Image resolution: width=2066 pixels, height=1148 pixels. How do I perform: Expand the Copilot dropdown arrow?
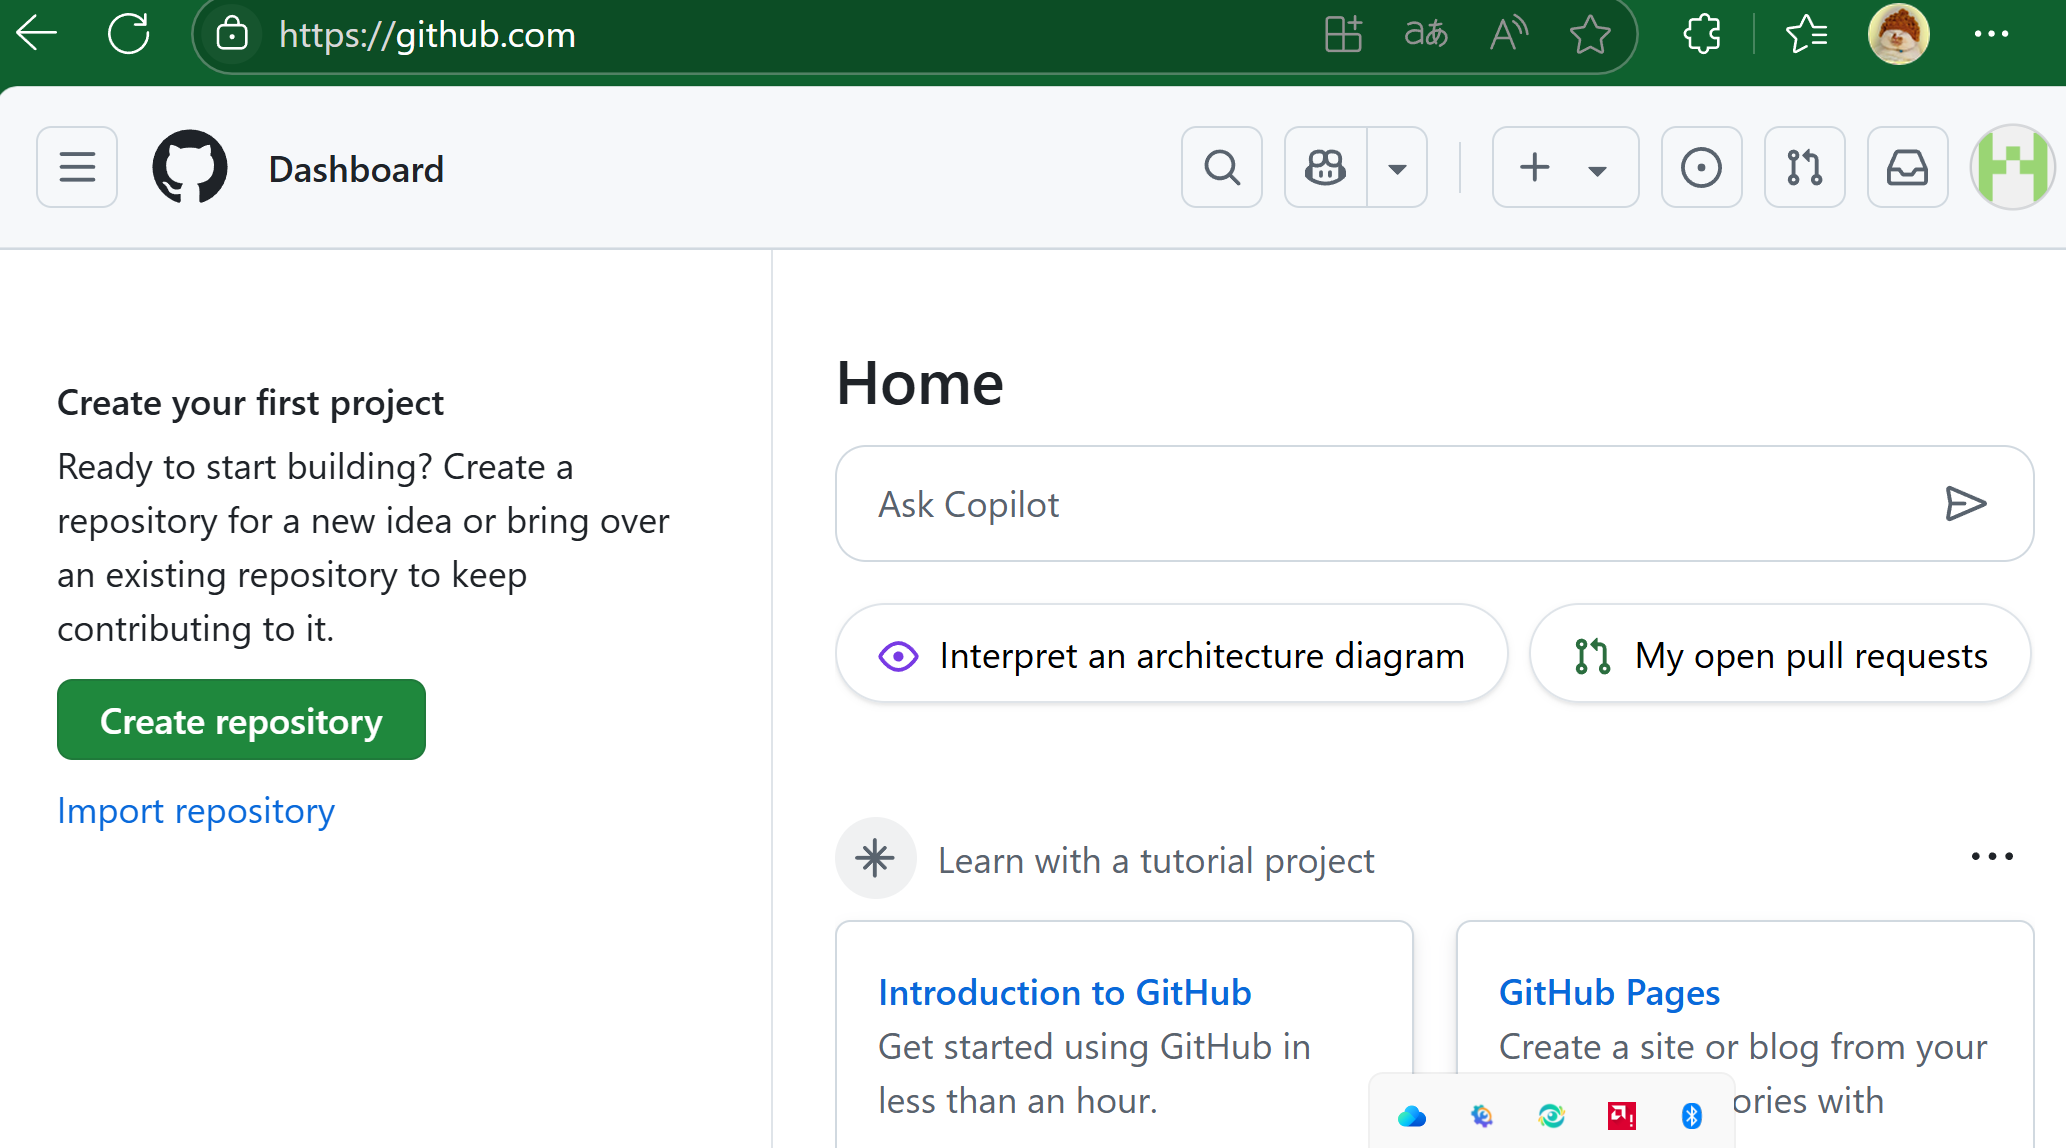point(1397,168)
